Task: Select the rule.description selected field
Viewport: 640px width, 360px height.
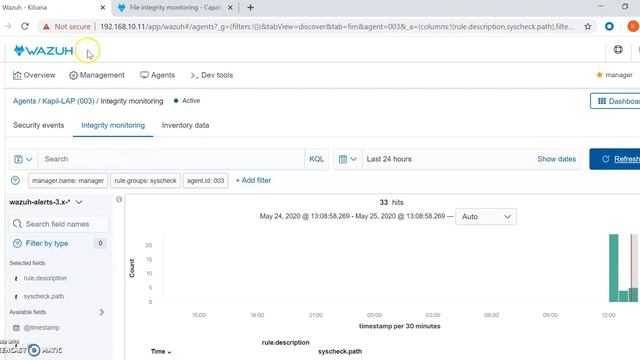Action: click(45, 278)
